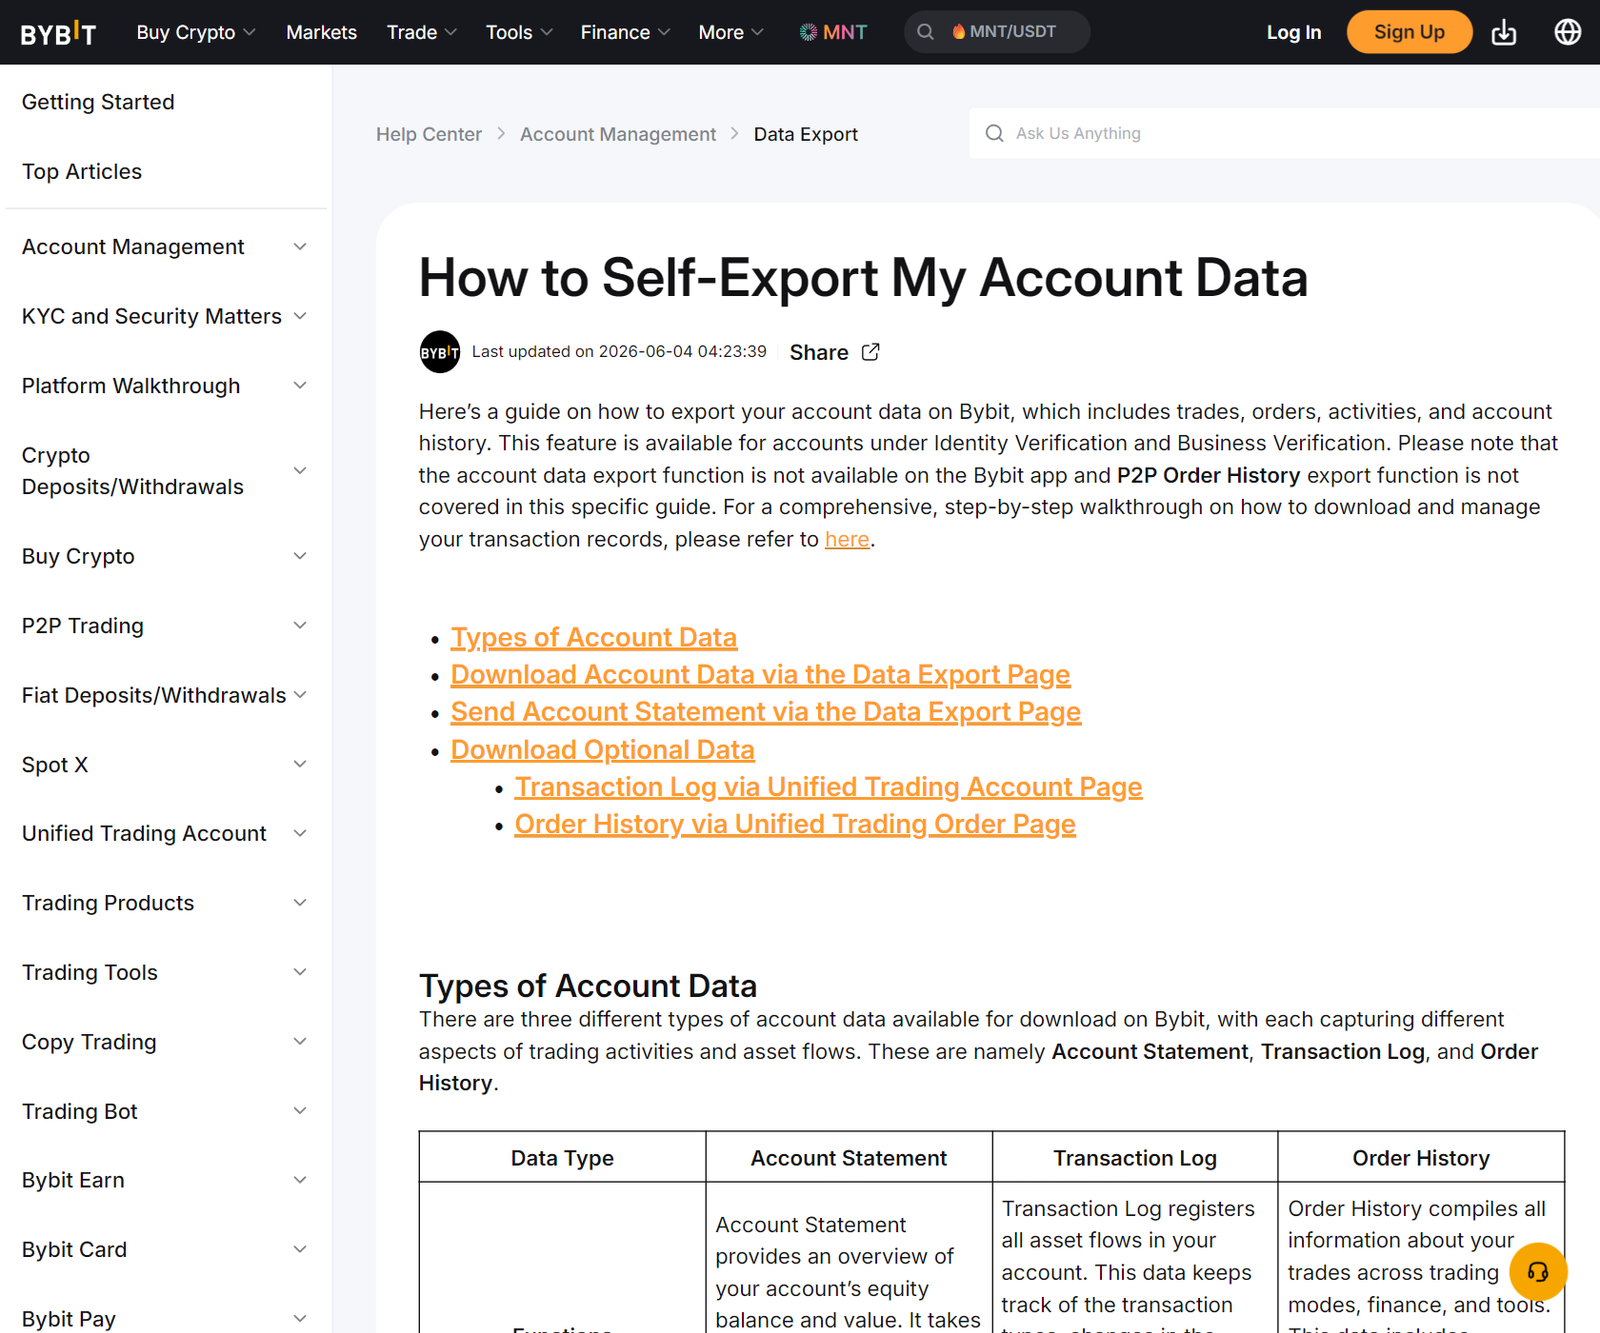Screen dimensions: 1600x1333
Task: Expand Crypto Deposits/Withdrawals section
Action: (x=164, y=471)
